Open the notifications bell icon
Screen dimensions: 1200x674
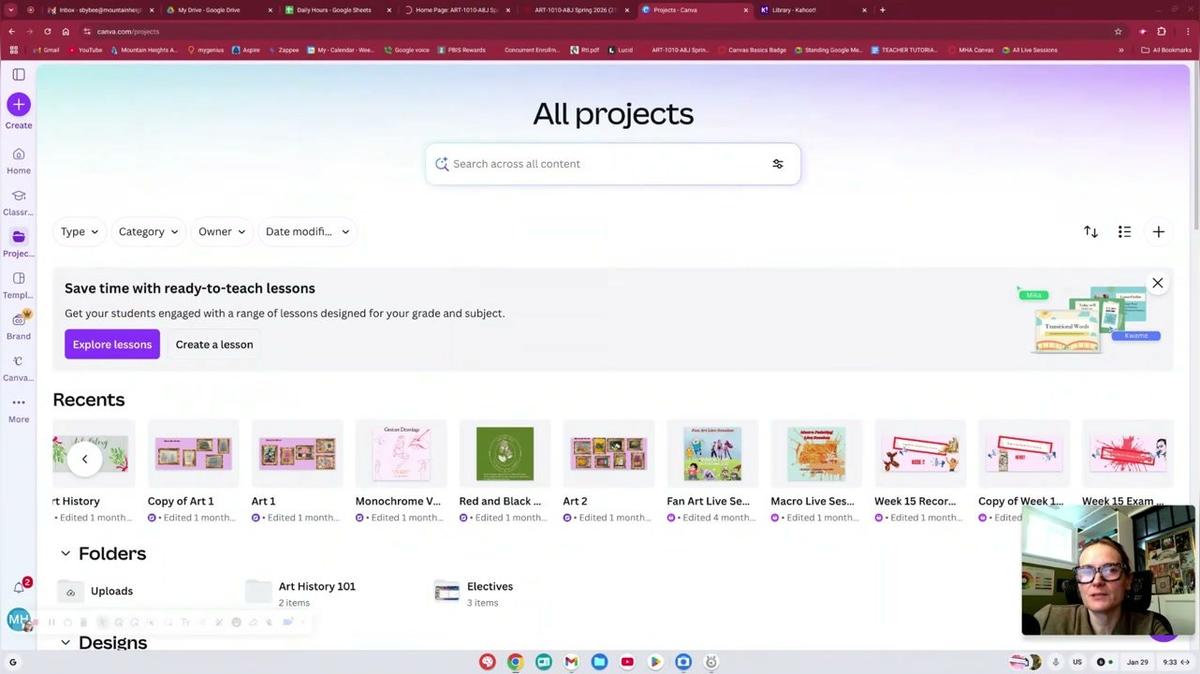[x=18, y=587]
